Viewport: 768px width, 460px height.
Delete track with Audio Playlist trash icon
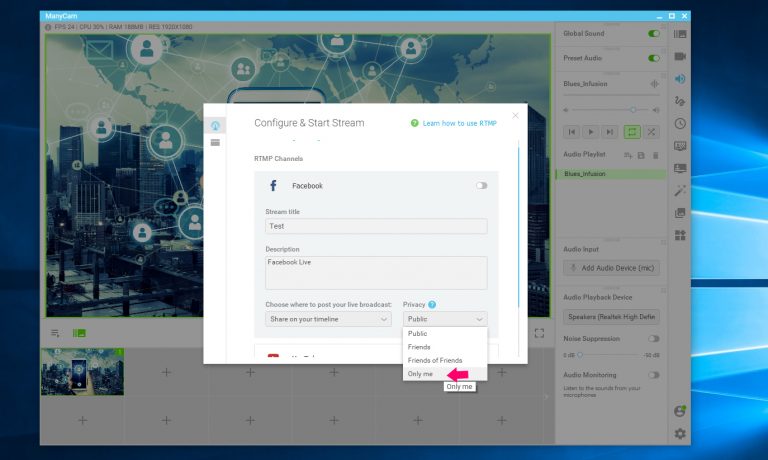656,155
